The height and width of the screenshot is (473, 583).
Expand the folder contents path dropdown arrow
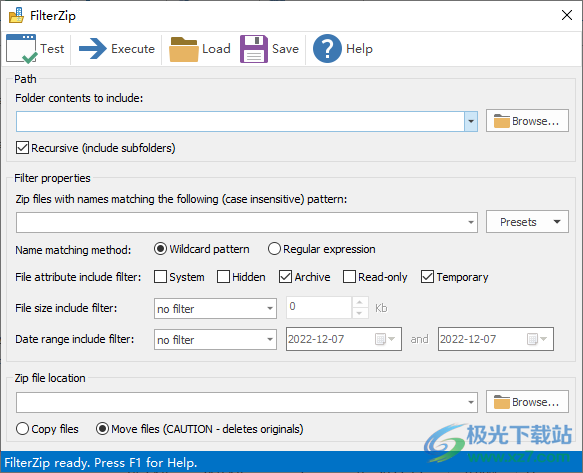(471, 121)
